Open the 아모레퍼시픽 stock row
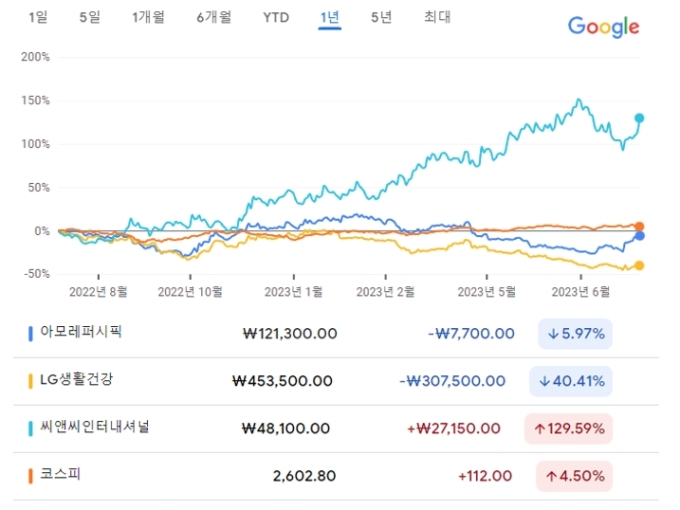680x510 pixels. (336, 333)
